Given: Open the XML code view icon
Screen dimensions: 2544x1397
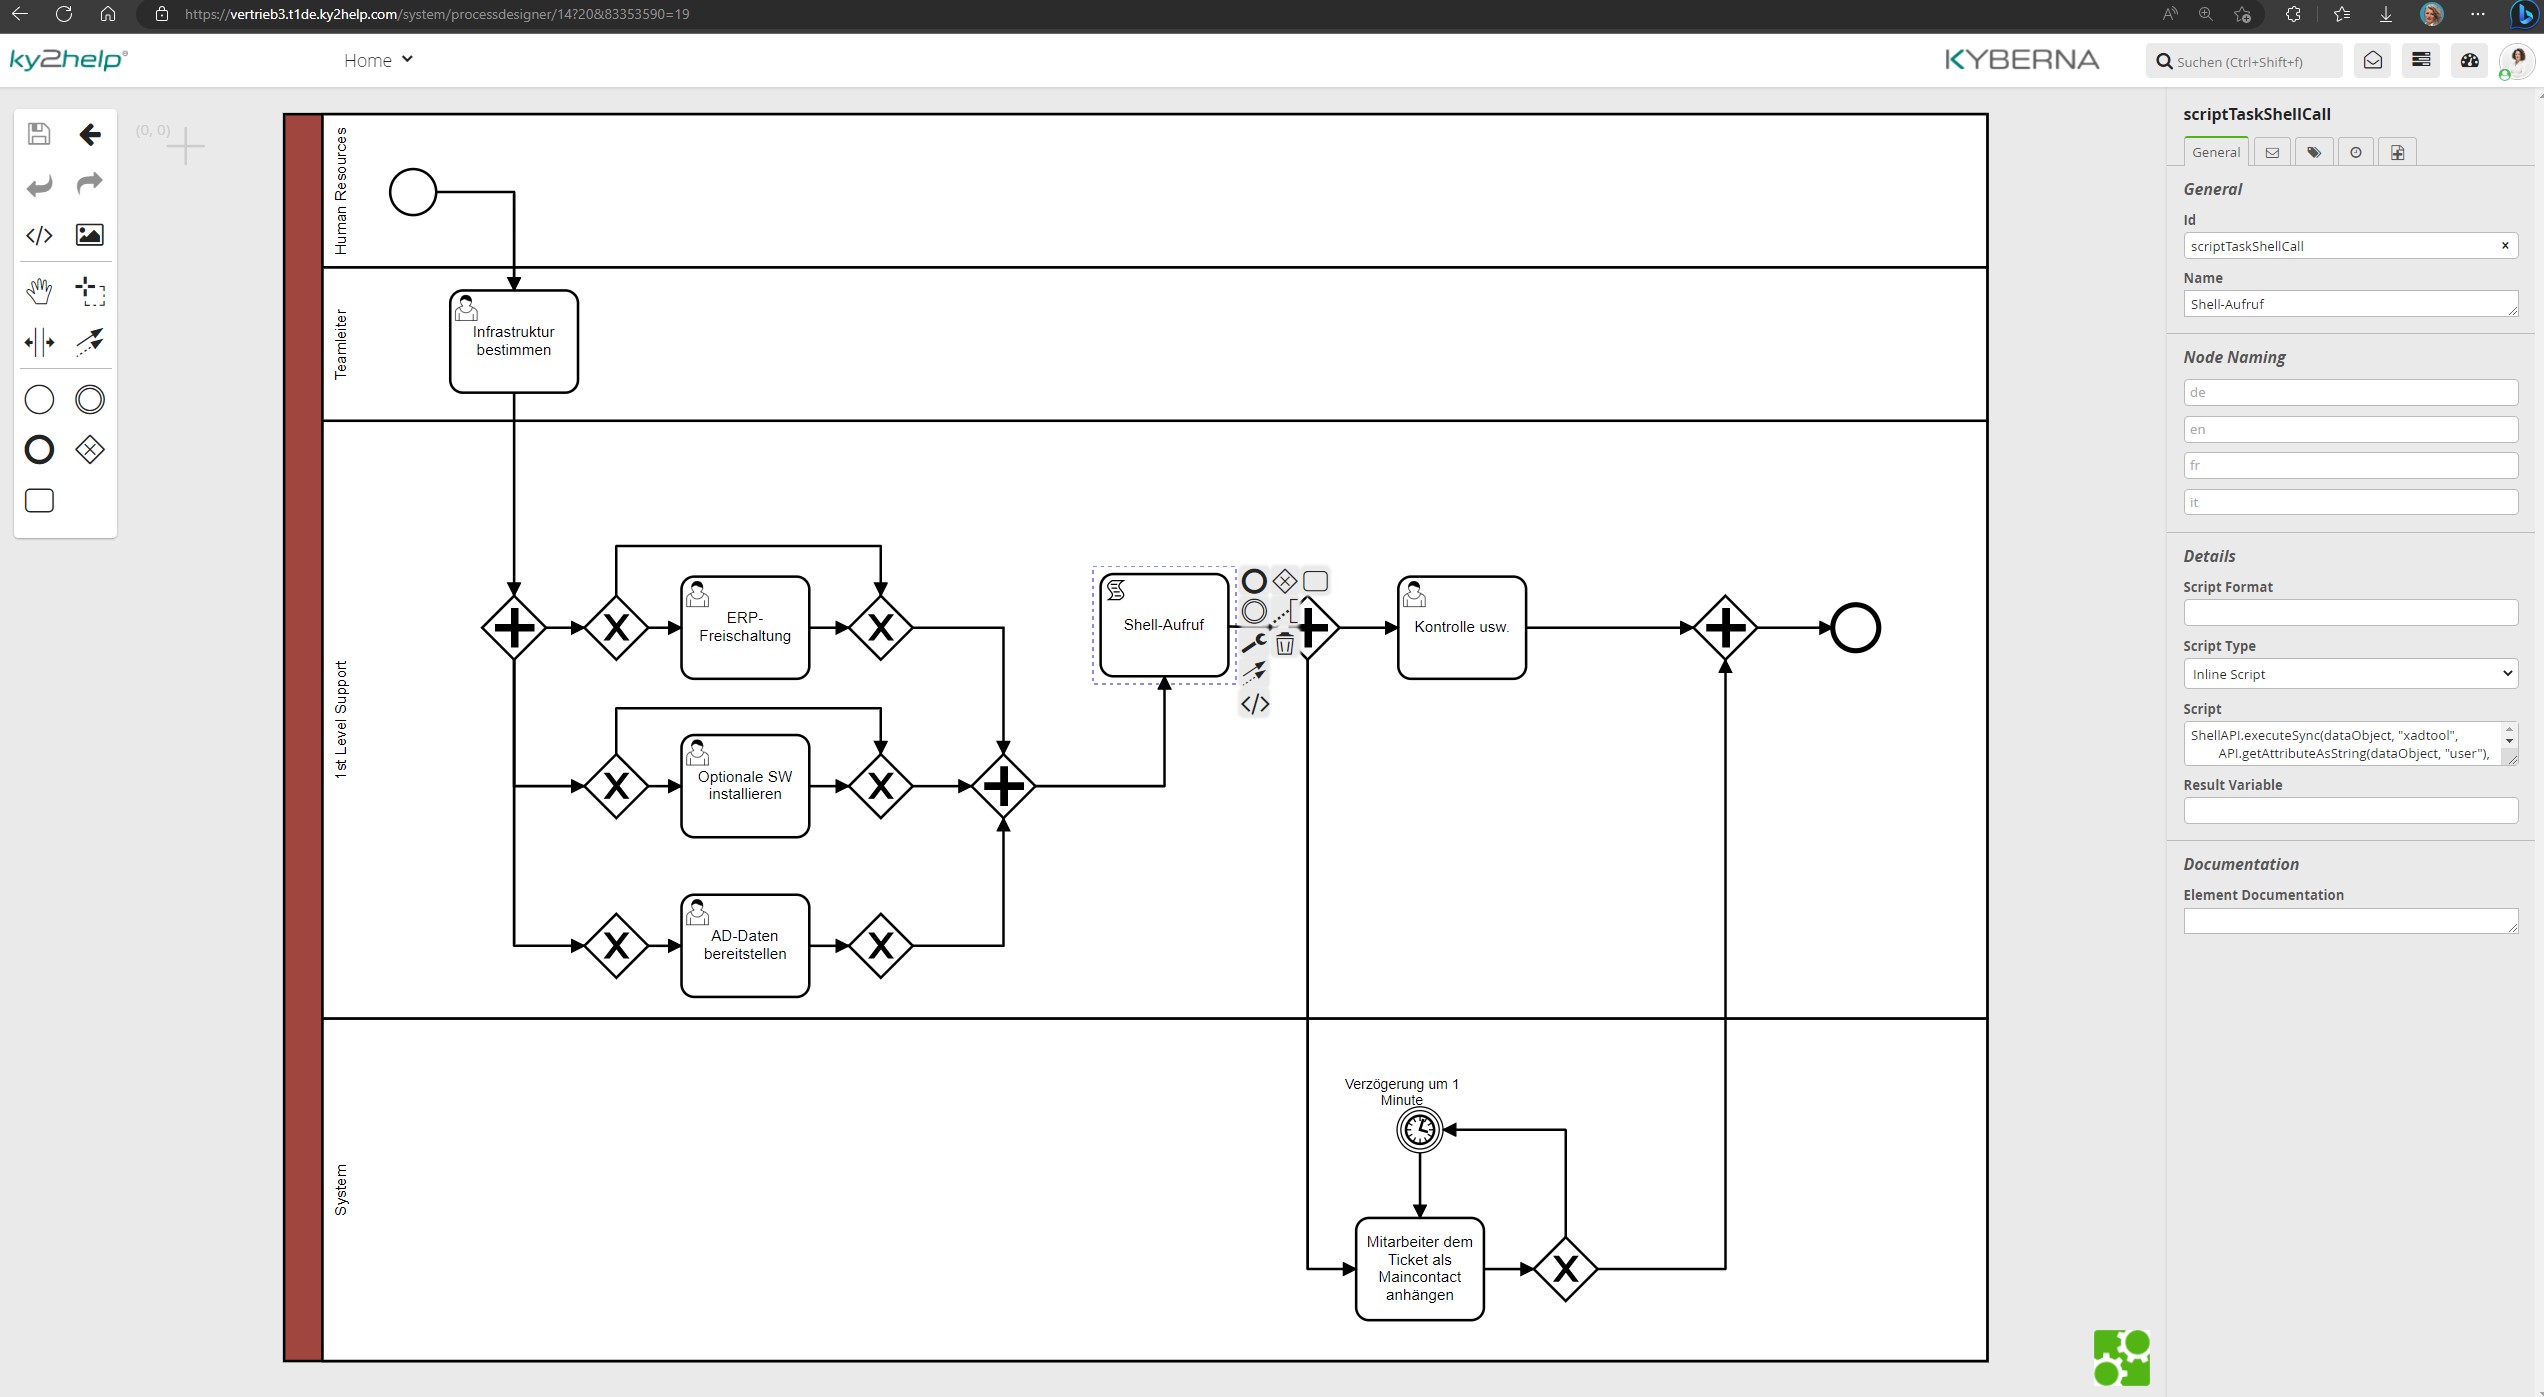Looking at the screenshot, I should 39,235.
